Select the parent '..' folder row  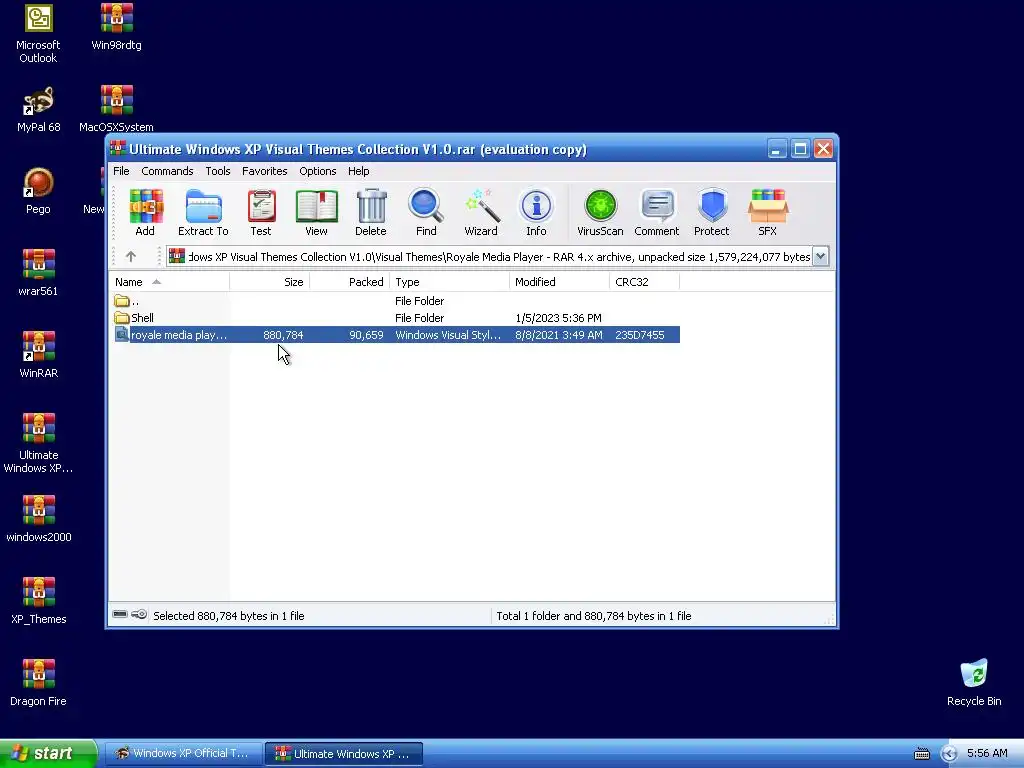(396, 301)
